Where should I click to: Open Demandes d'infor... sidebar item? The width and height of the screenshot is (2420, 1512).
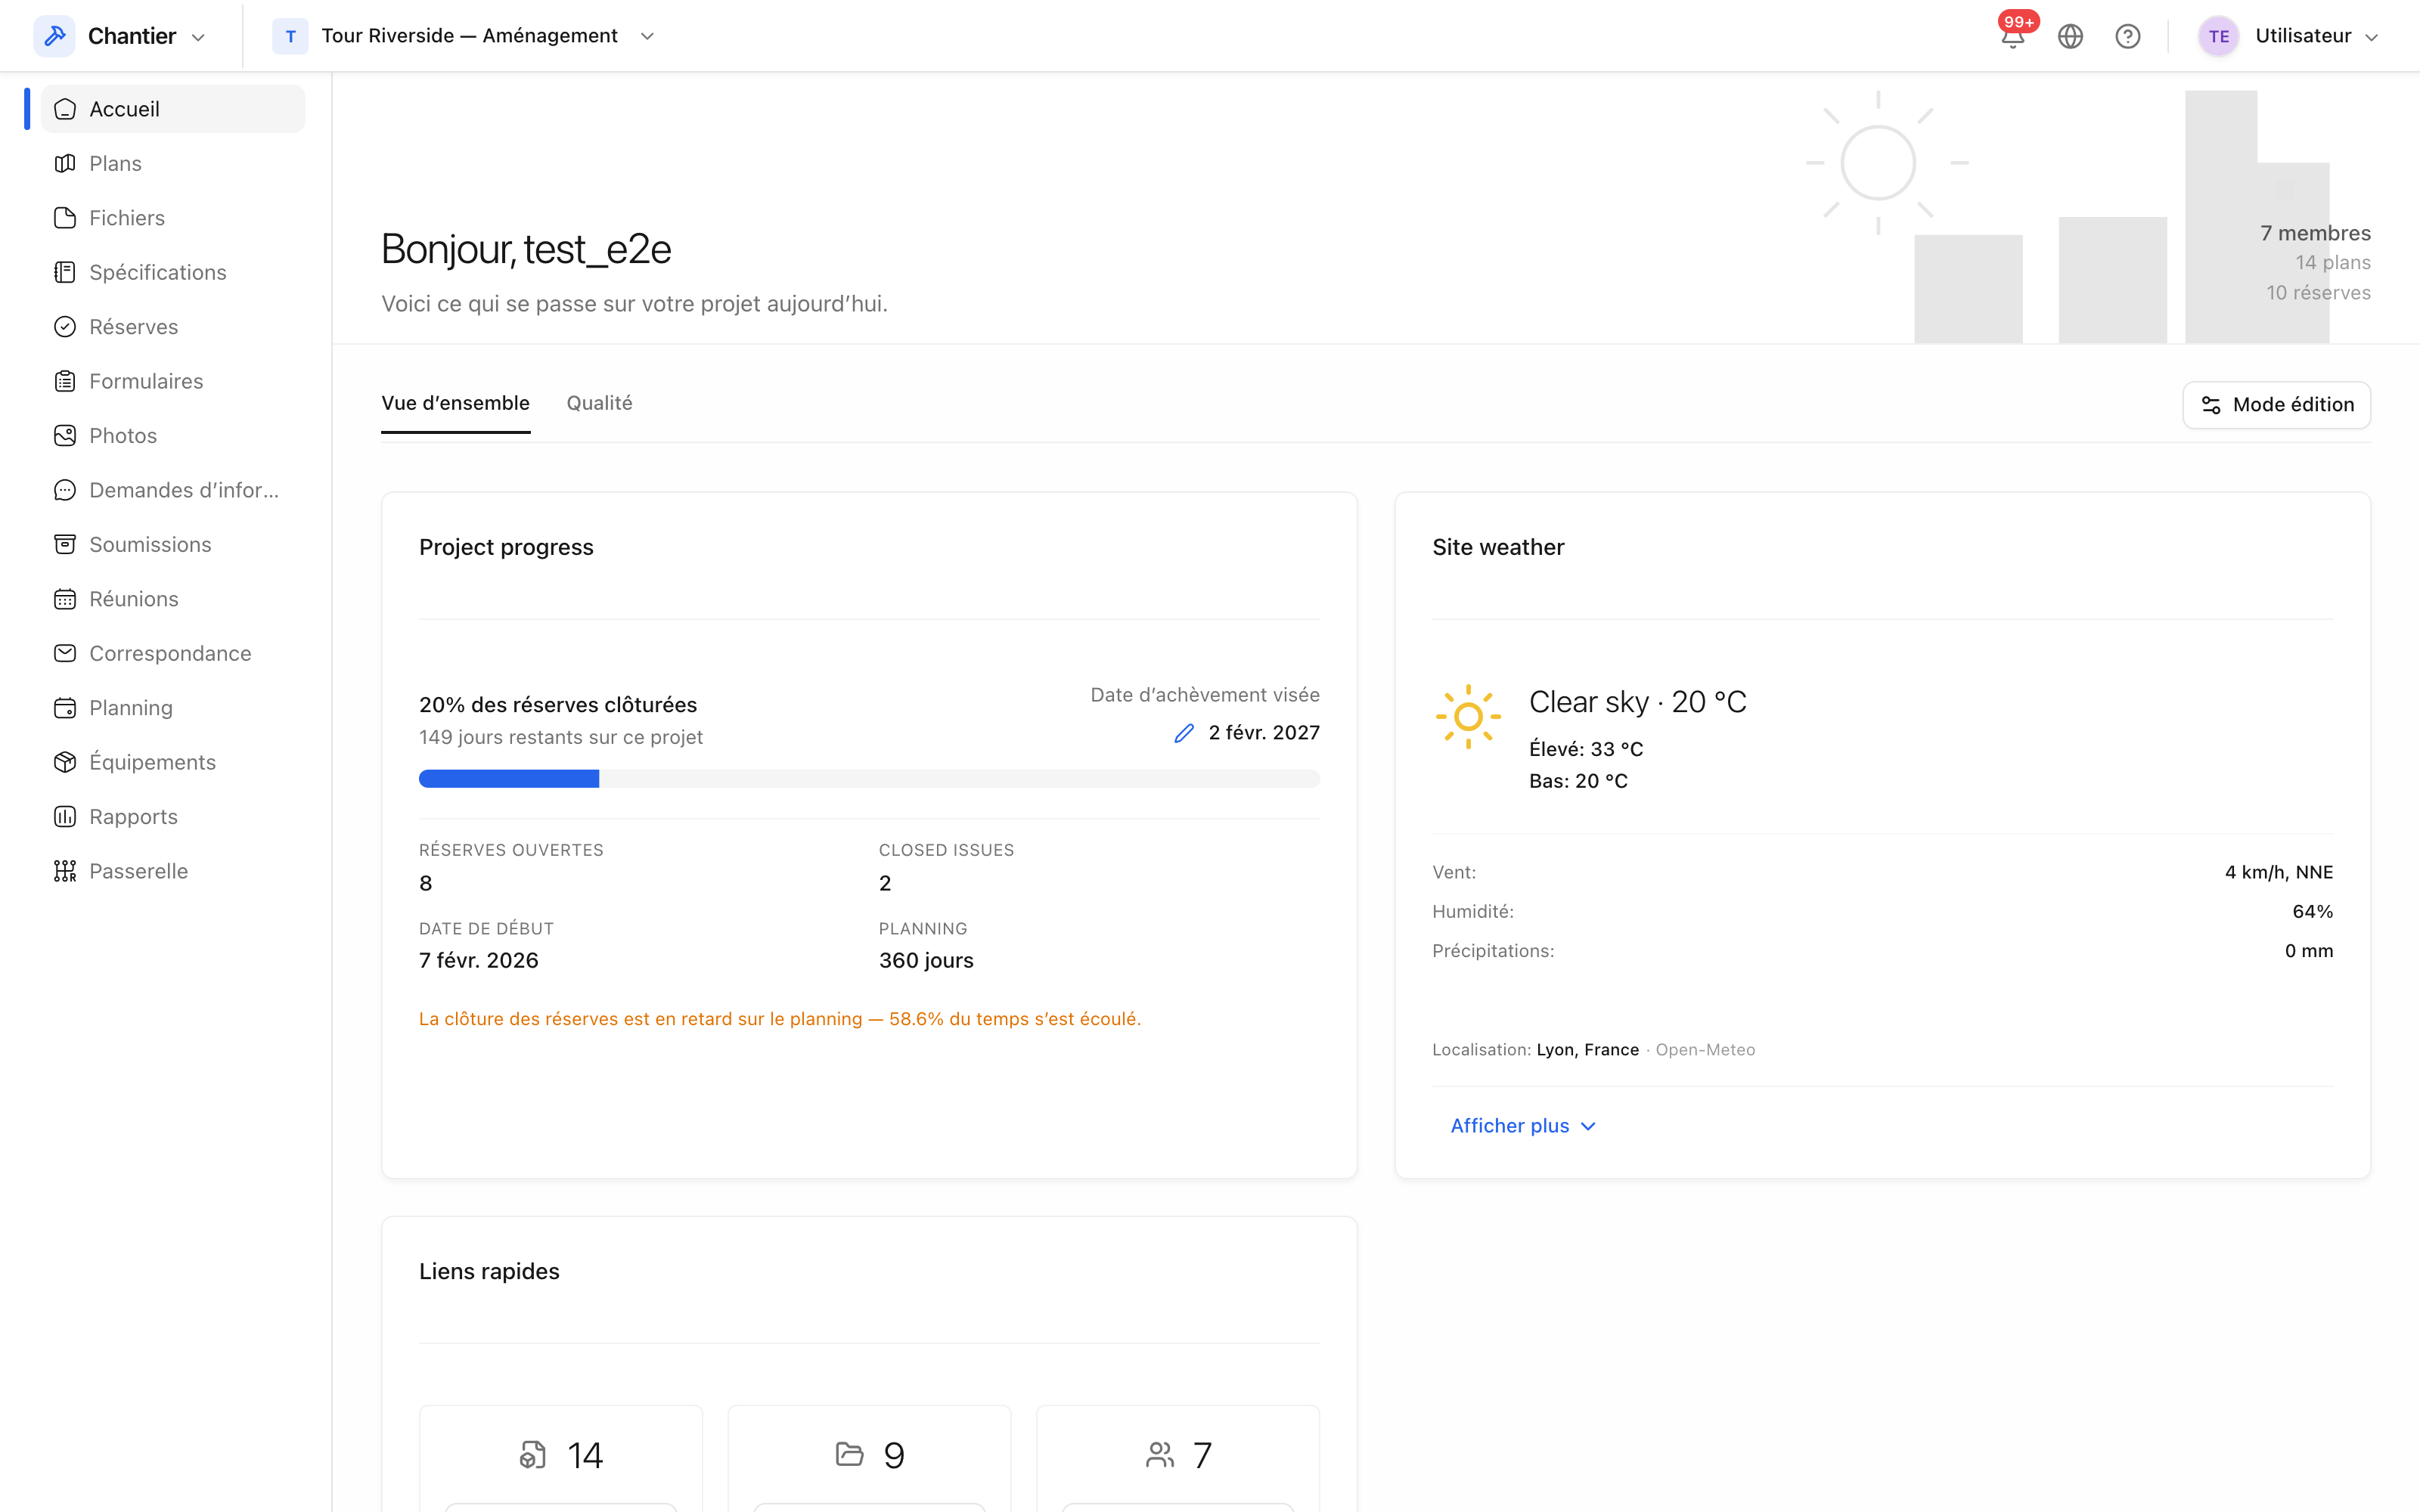172,490
